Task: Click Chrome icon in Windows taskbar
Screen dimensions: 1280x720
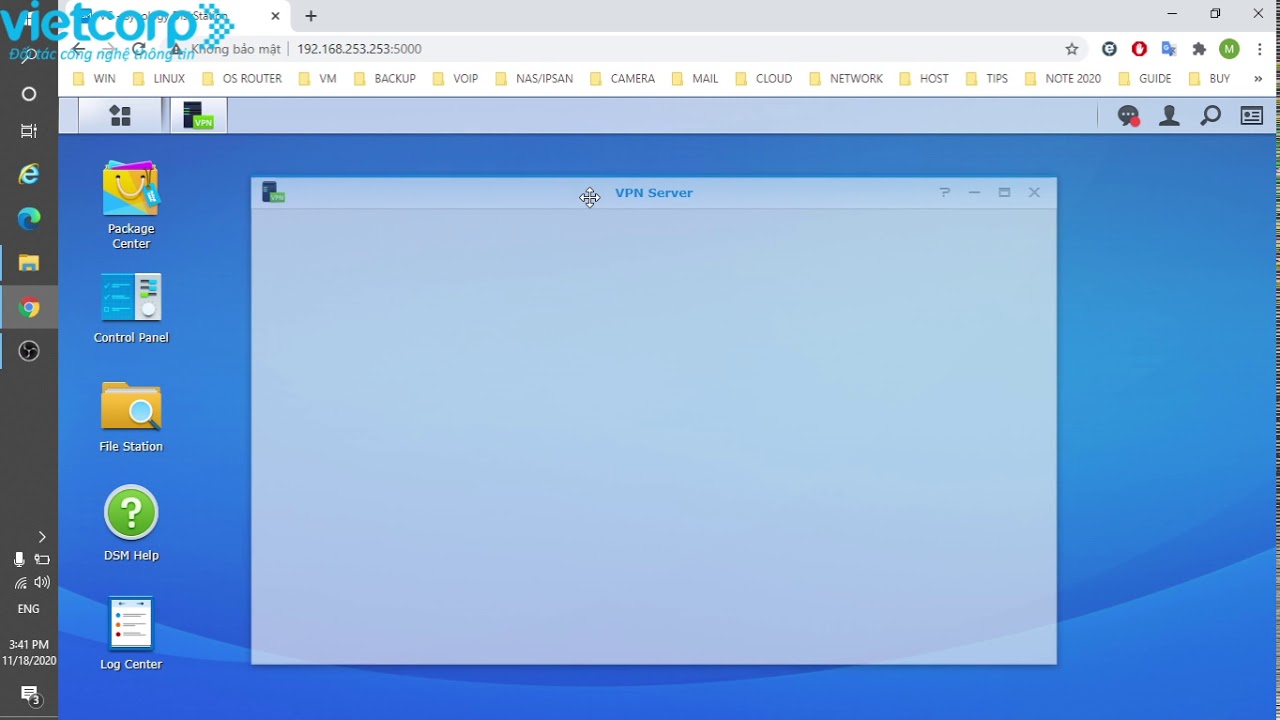Action: point(29,307)
